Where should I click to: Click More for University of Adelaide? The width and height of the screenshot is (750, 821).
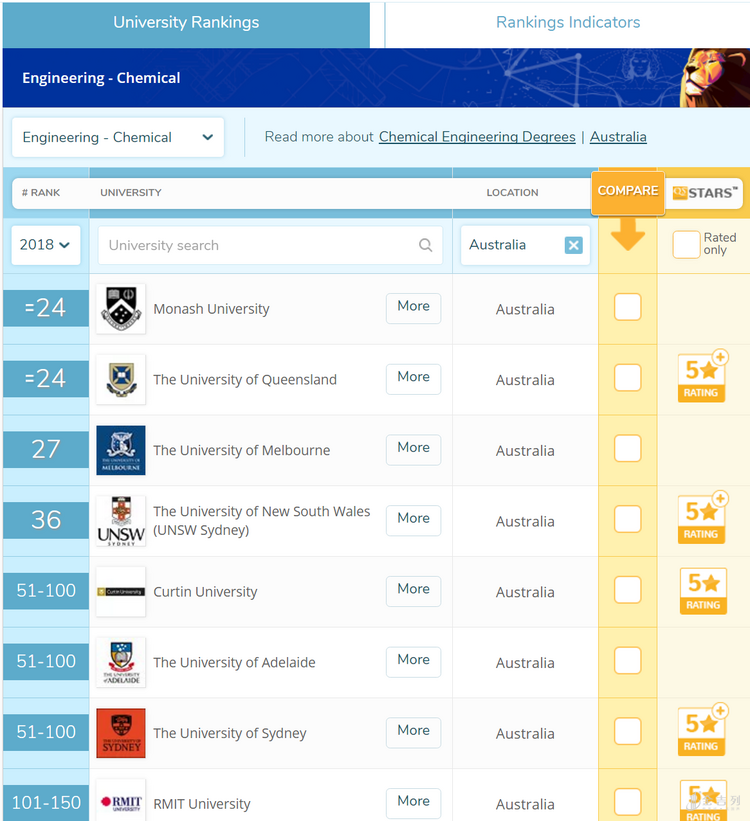(413, 661)
